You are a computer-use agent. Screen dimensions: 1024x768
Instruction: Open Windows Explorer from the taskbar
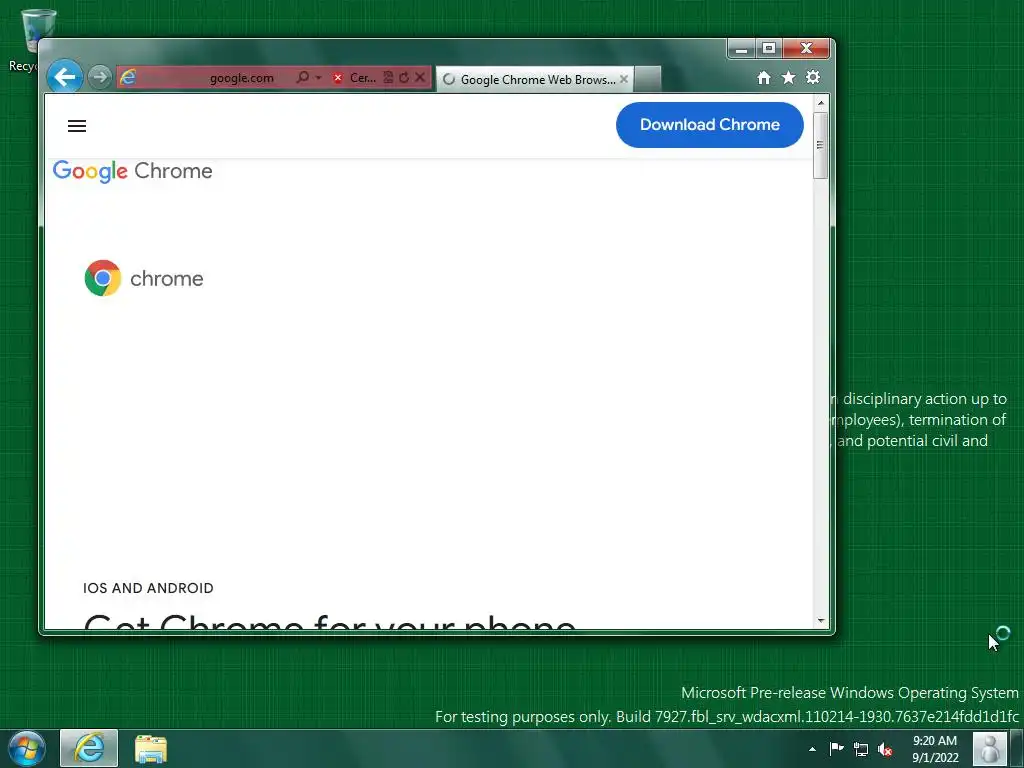151,749
